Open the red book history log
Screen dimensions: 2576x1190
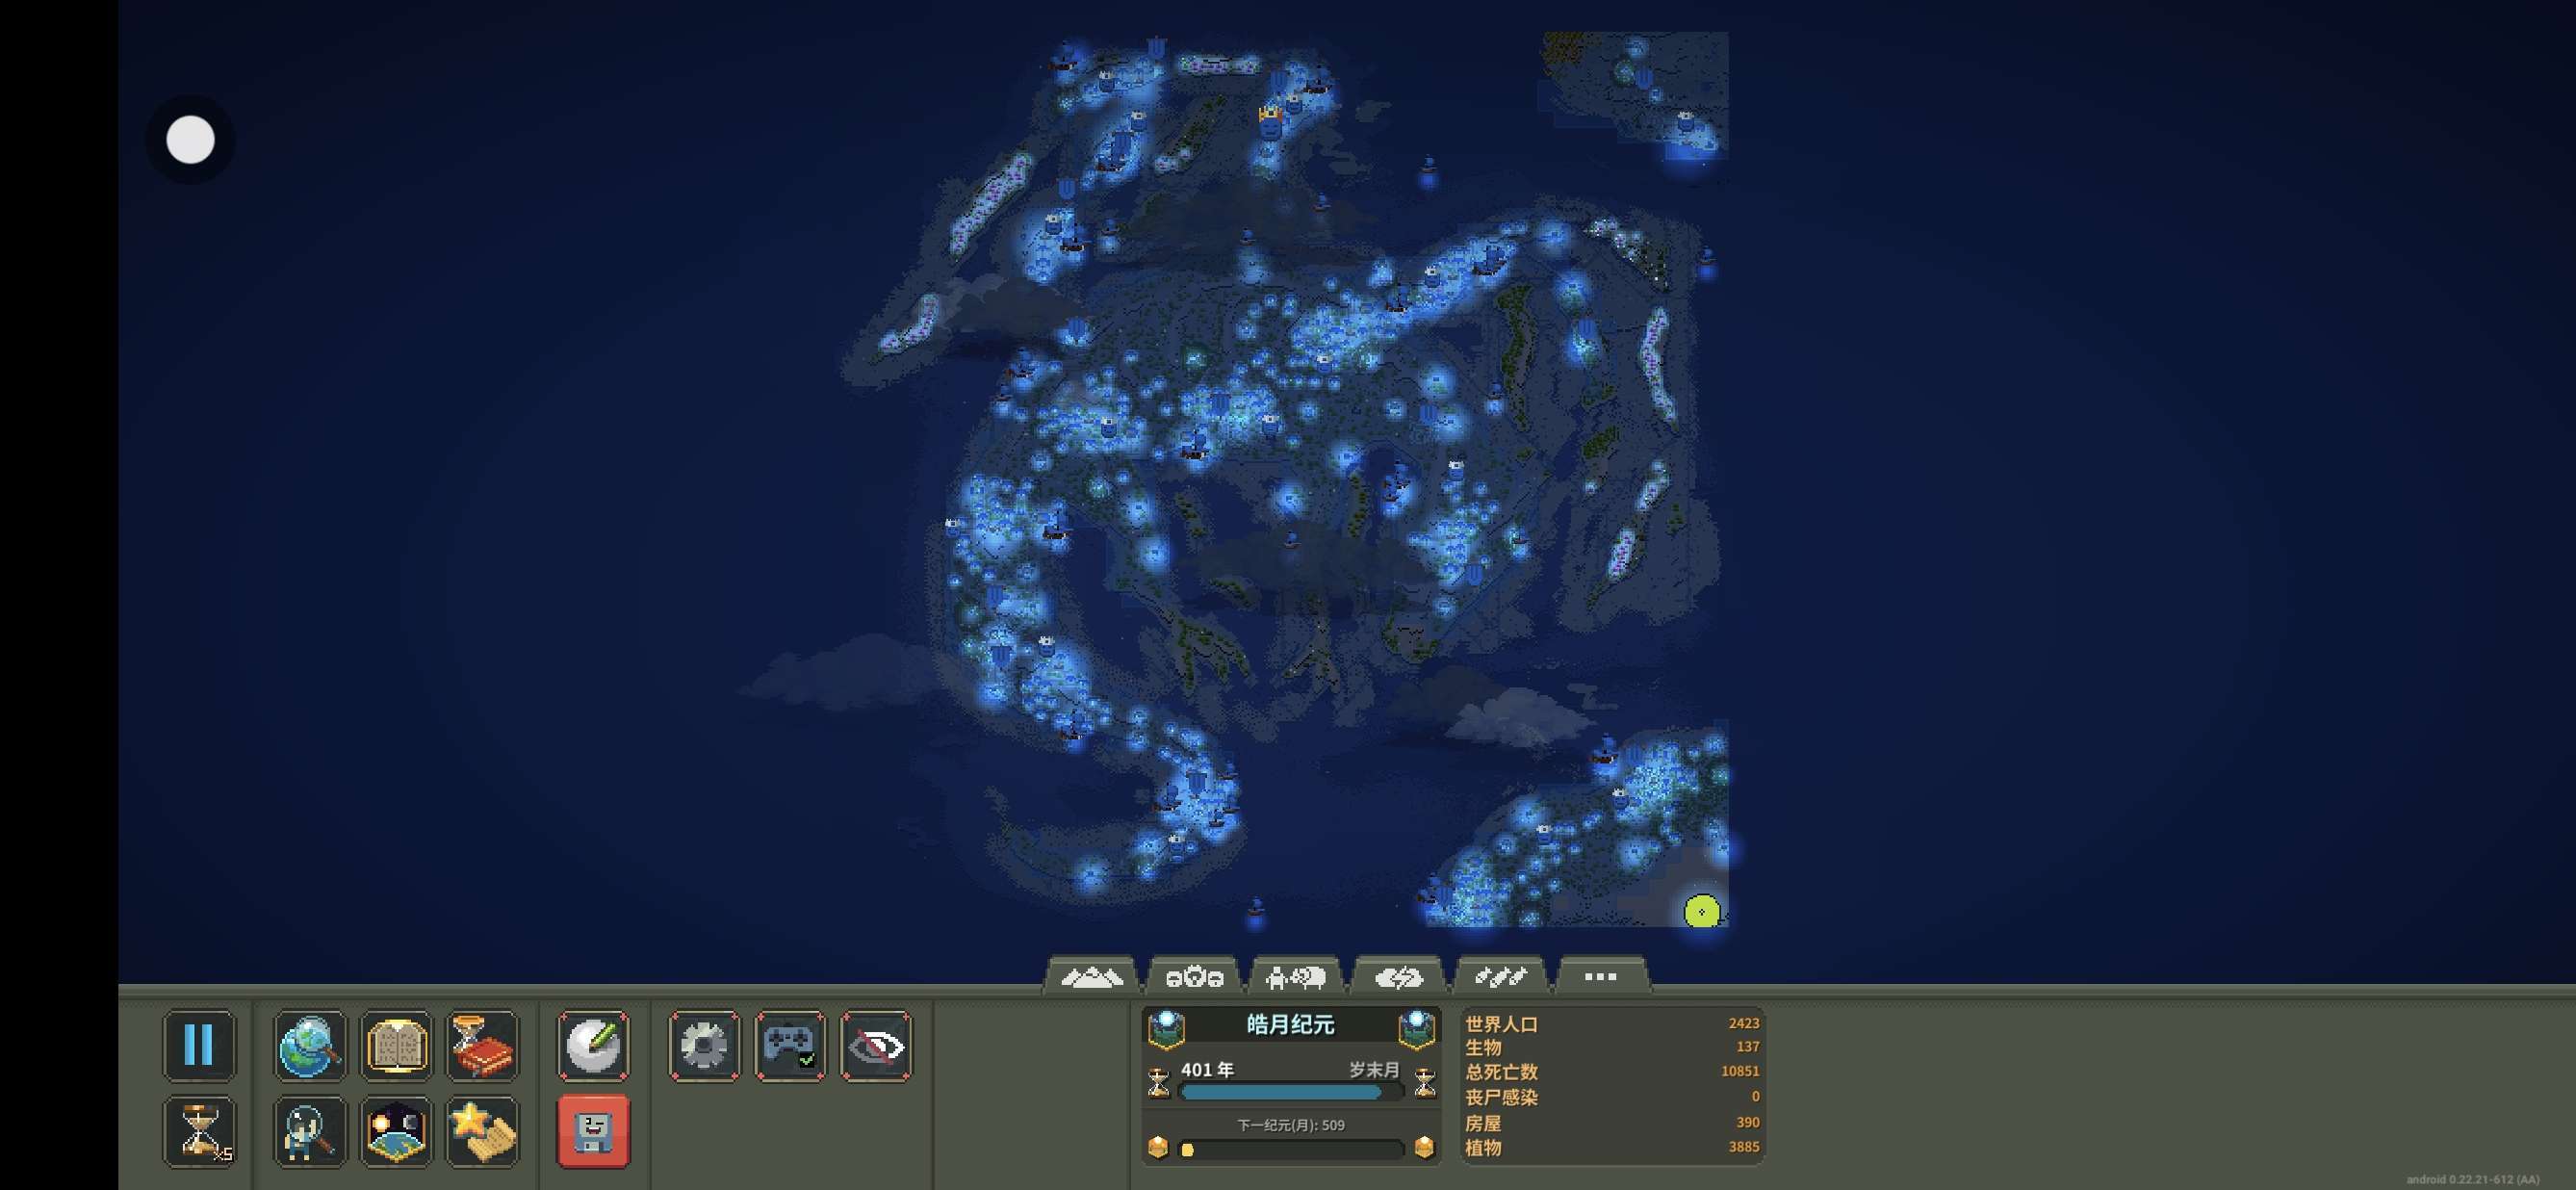click(x=483, y=1045)
